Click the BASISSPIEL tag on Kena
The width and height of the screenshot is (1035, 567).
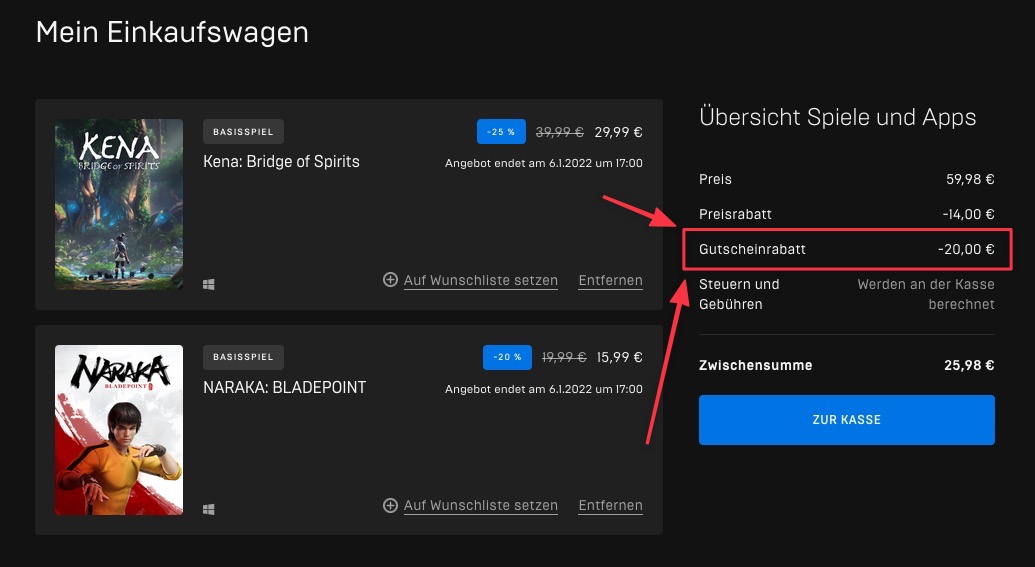pos(244,131)
